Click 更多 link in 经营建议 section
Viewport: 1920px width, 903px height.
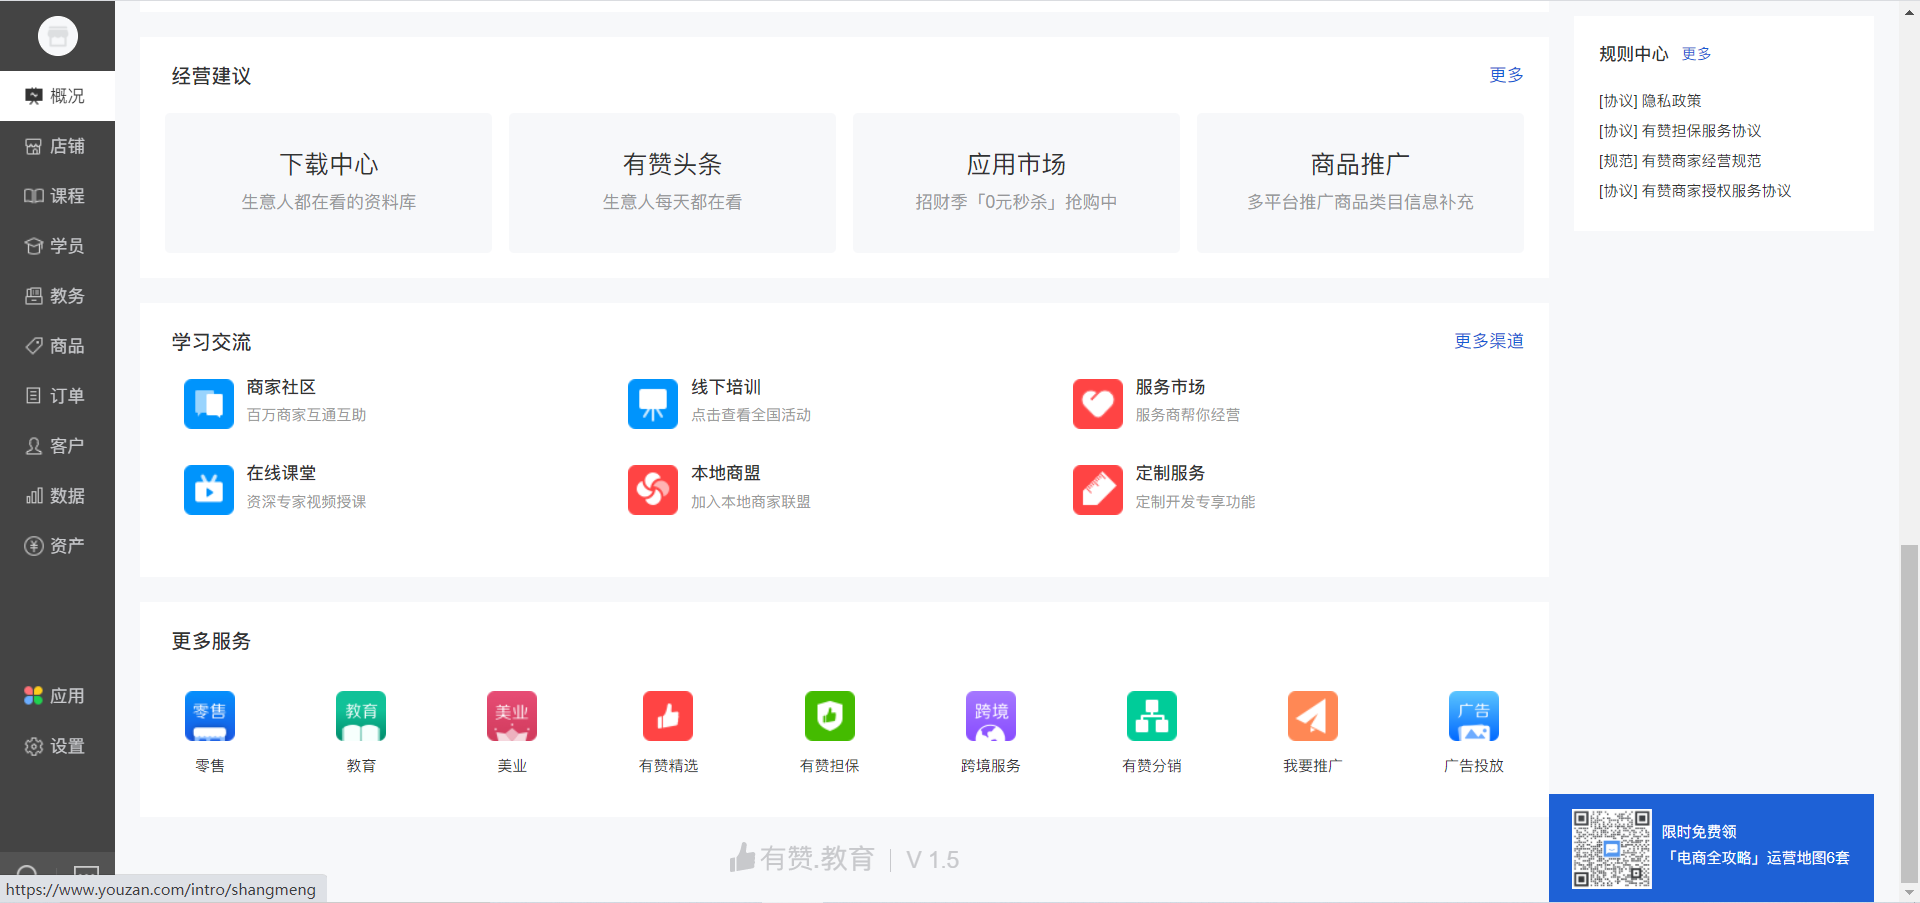[1506, 75]
